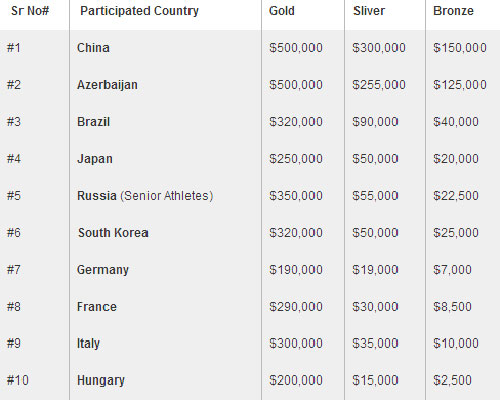Click the Gold column header
Image resolution: width=500 pixels, height=400 pixels.
point(282,11)
